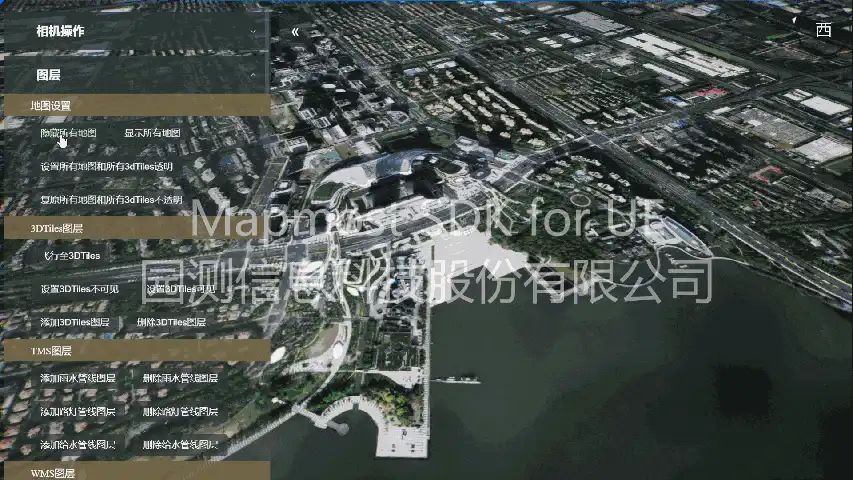Viewport: 853px width, 480px height.
Task: Set all maps and 3dTiles transparent (透明)
Action: (107, 167)
